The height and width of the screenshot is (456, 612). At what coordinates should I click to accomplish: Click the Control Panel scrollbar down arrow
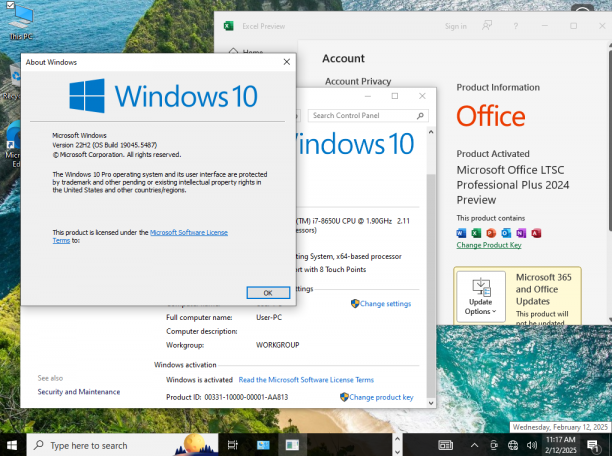[x=431, y=403]
